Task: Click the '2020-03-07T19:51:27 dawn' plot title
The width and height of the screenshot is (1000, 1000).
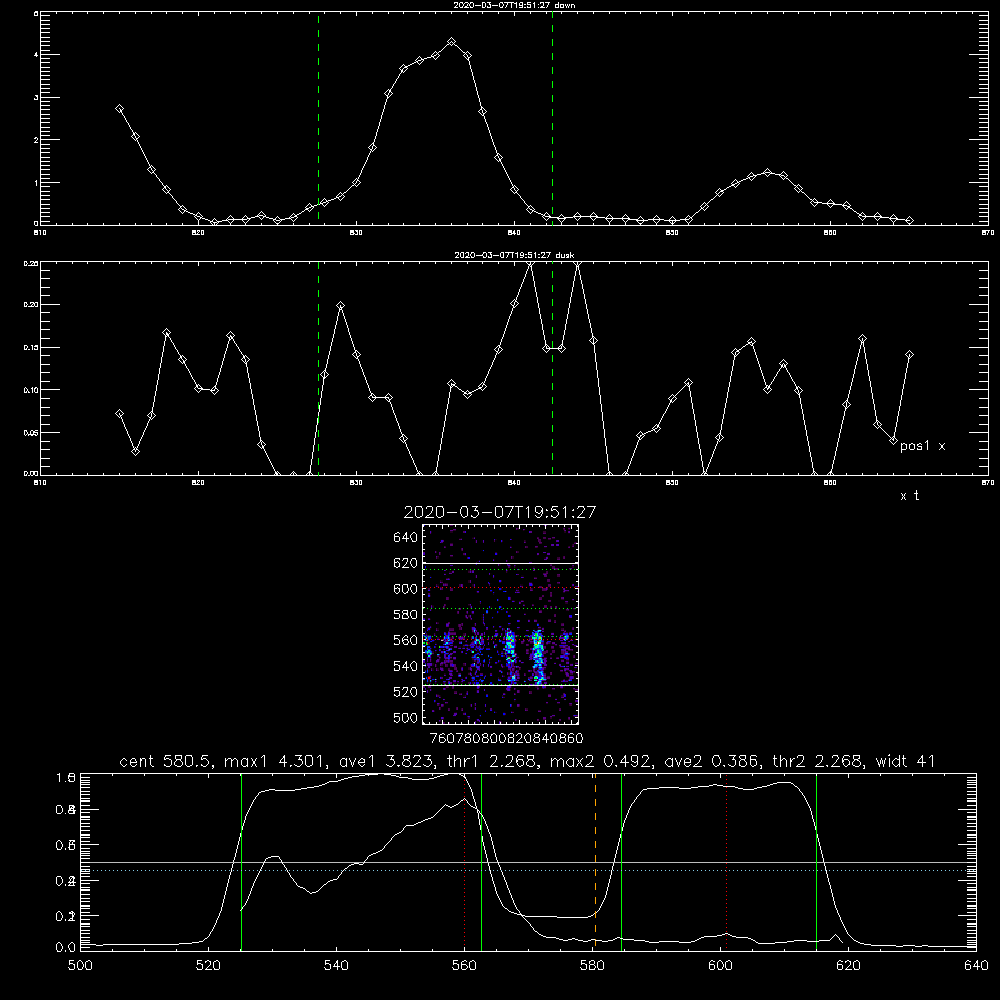Action: point(514,5)
